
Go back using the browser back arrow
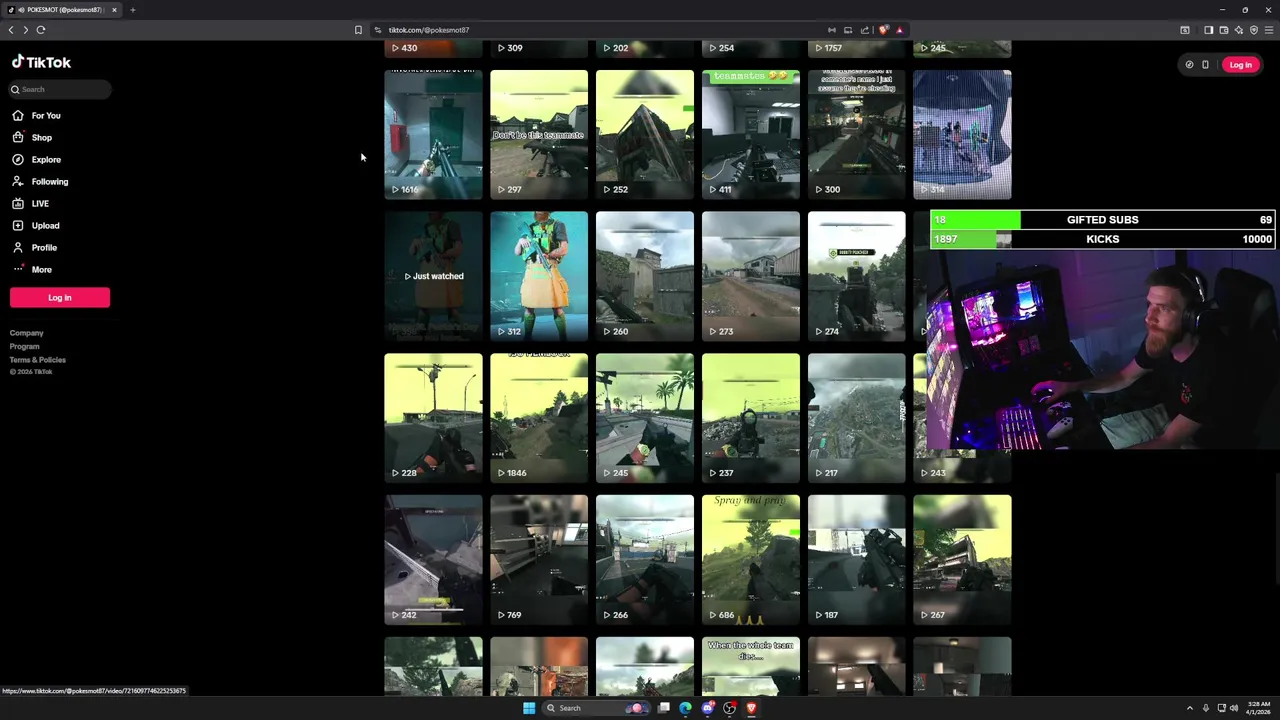[x=11, y=30]
